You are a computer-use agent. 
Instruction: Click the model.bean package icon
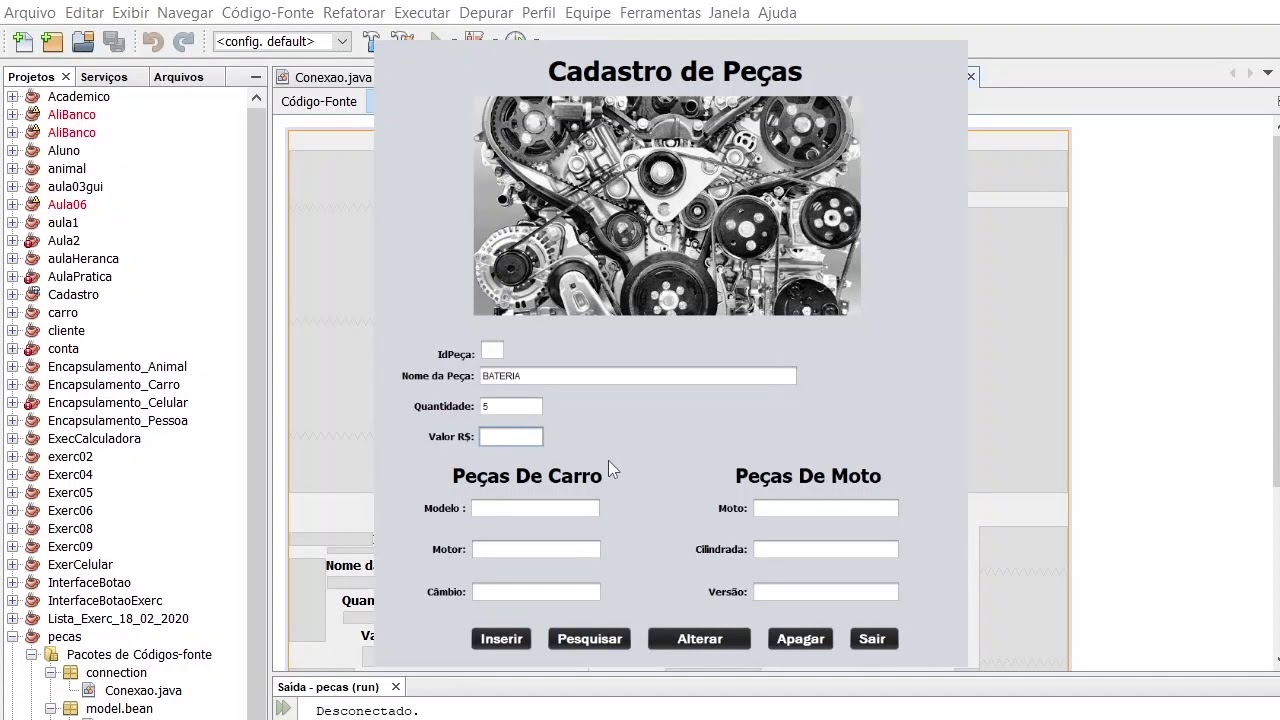(70, 709)
